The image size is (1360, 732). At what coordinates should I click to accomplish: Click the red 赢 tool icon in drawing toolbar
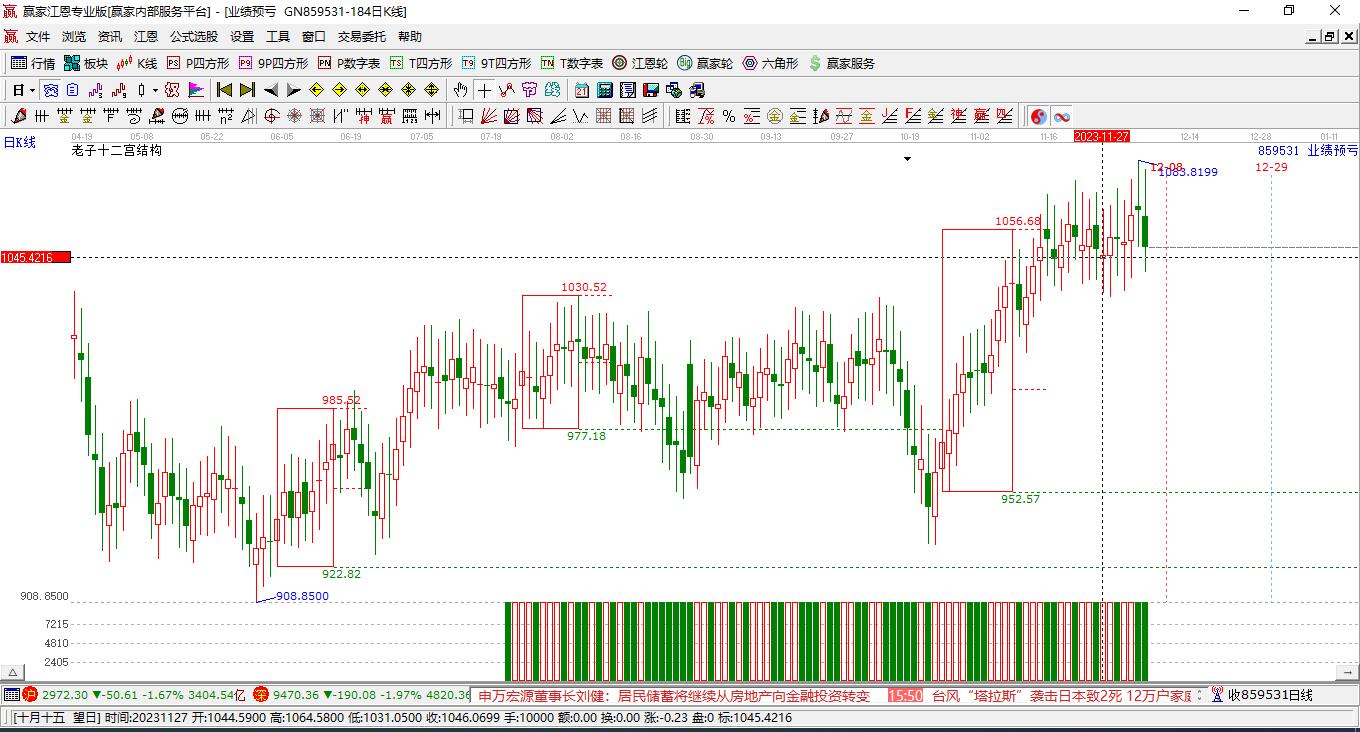pyautogui.click(x=385, y=116)
